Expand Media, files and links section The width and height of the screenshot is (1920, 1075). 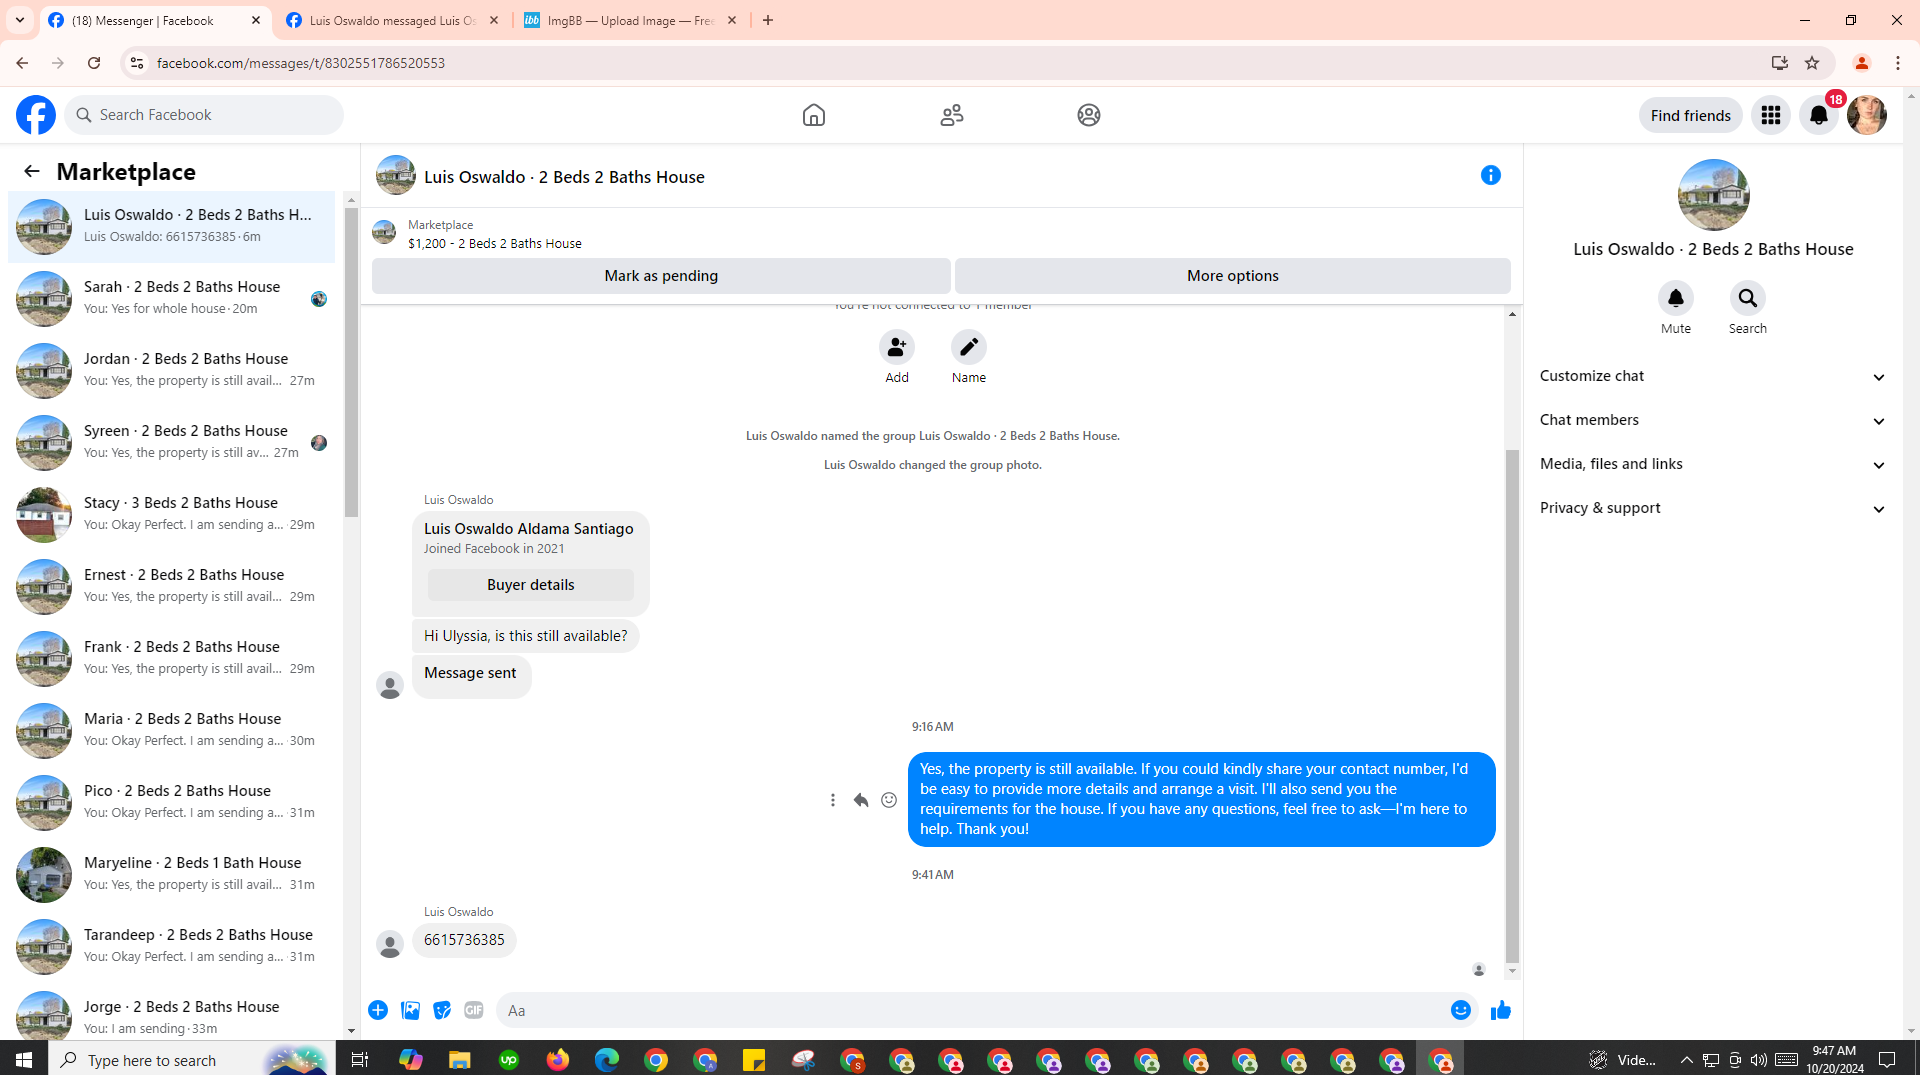coord(1713,464)
